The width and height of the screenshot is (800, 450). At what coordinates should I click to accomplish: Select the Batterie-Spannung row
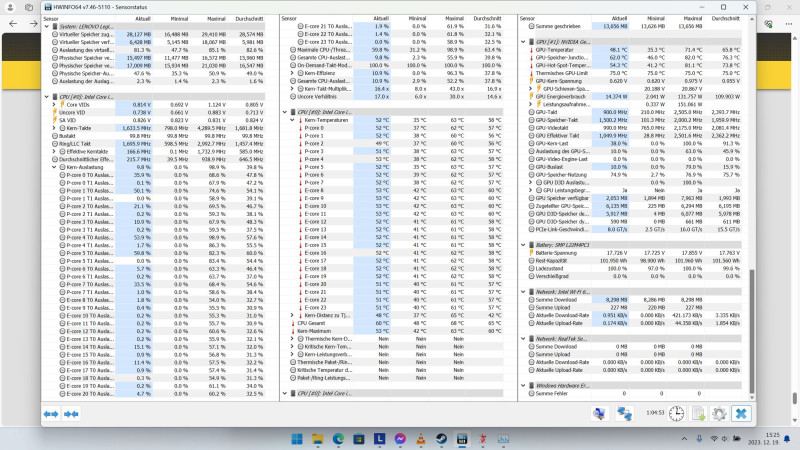[633, 253]
